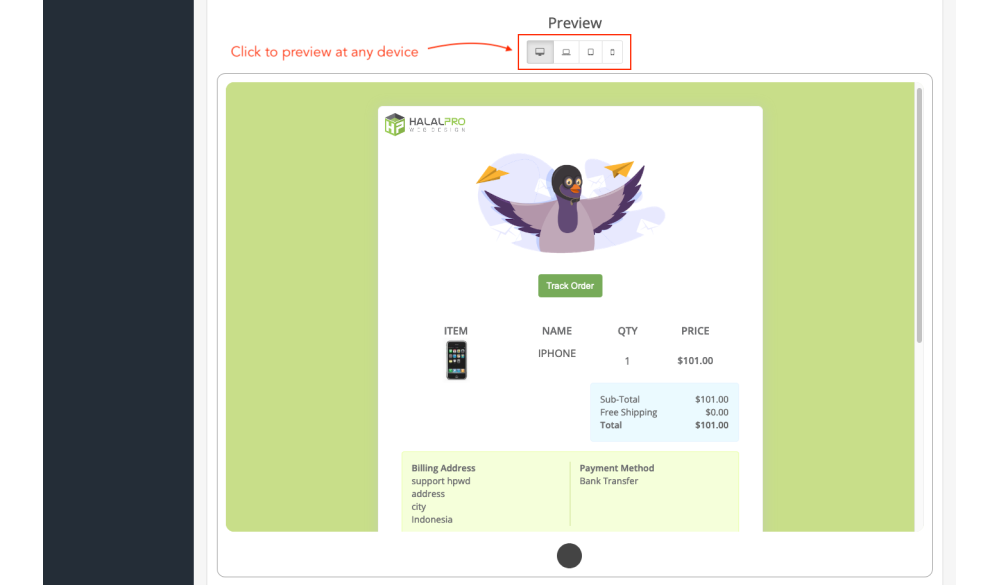This screenshot has height=585, width=1000.
Task: Click the Bank Transfer text
Action: pos(608,481)
